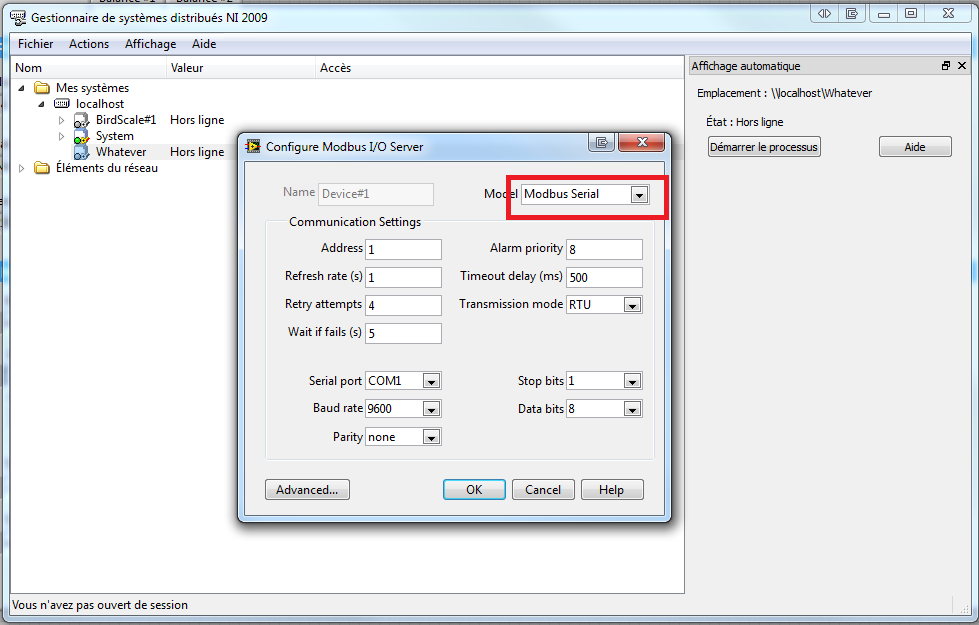Open the Actions menu
The height and width of the screenshot is (625, 979).
(89, 44)
